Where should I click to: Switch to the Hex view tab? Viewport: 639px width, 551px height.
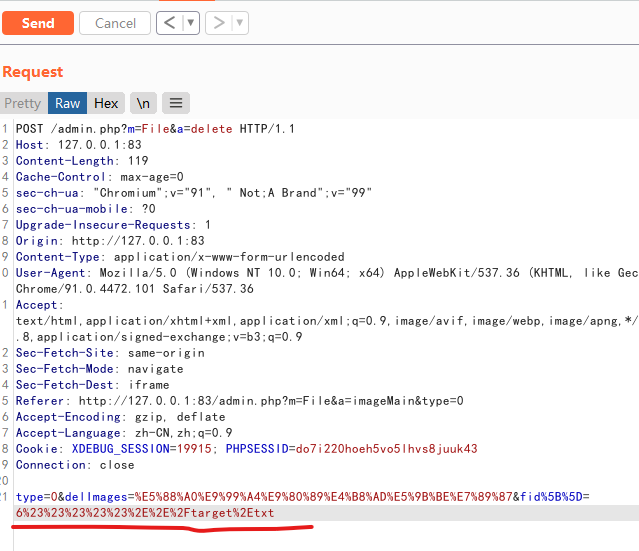pos(106,103)
